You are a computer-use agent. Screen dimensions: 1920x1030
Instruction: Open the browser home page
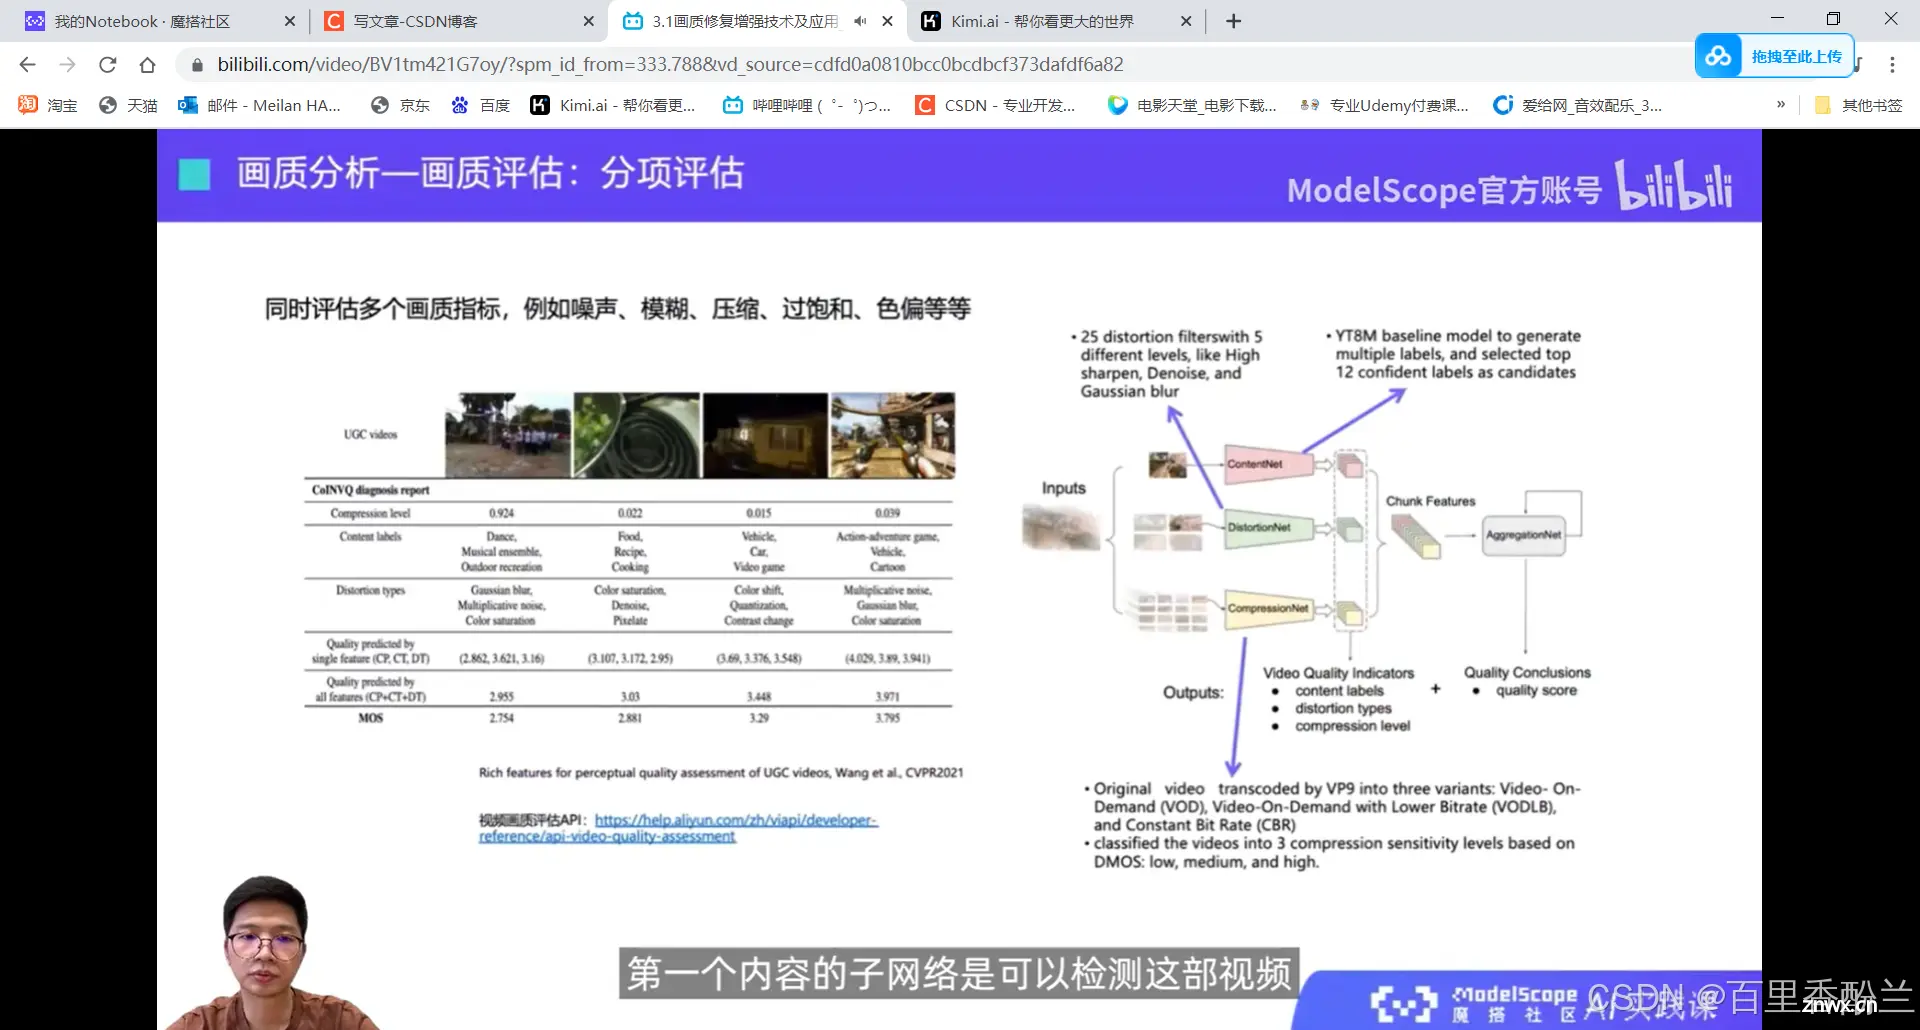click(x=147, y=65)
